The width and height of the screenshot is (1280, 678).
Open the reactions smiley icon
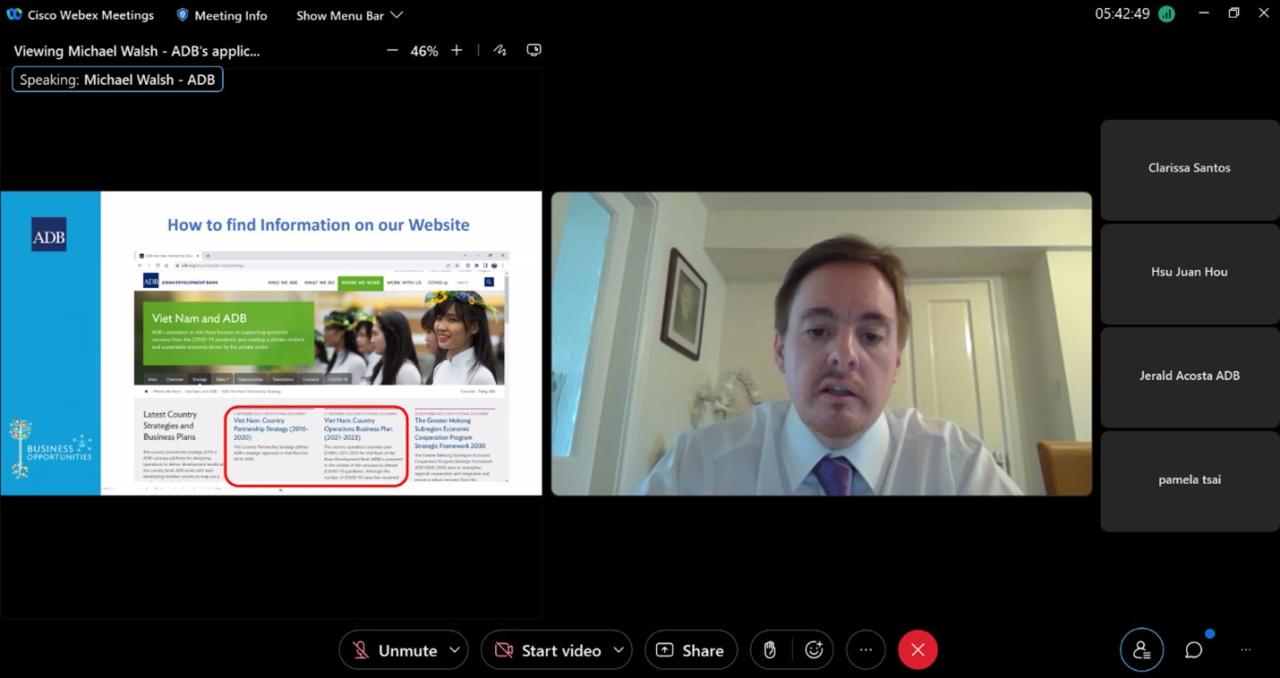click(x=814, y=650)
